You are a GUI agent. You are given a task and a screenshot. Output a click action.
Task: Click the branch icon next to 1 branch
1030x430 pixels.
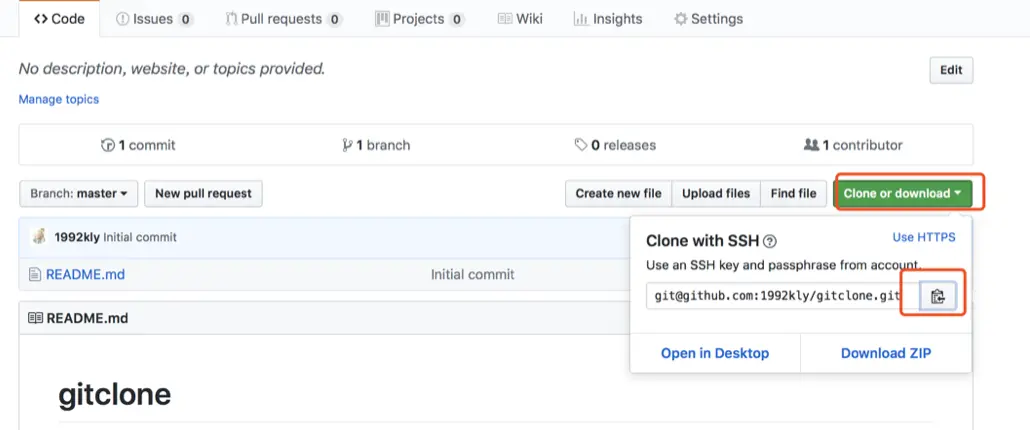[x=347, y=145]
